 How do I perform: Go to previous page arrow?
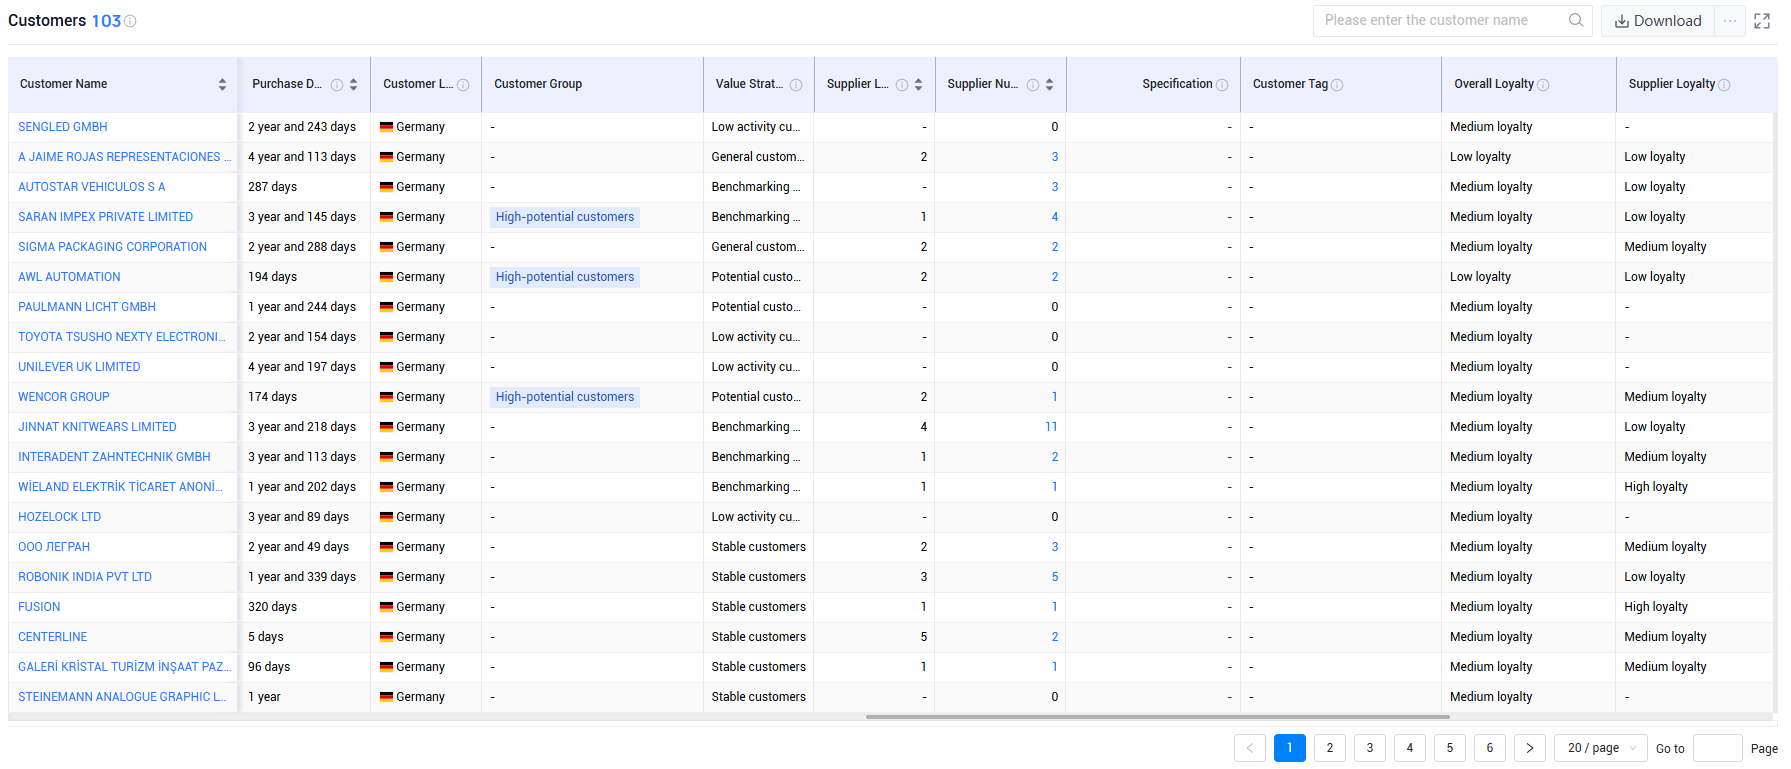1250,748
